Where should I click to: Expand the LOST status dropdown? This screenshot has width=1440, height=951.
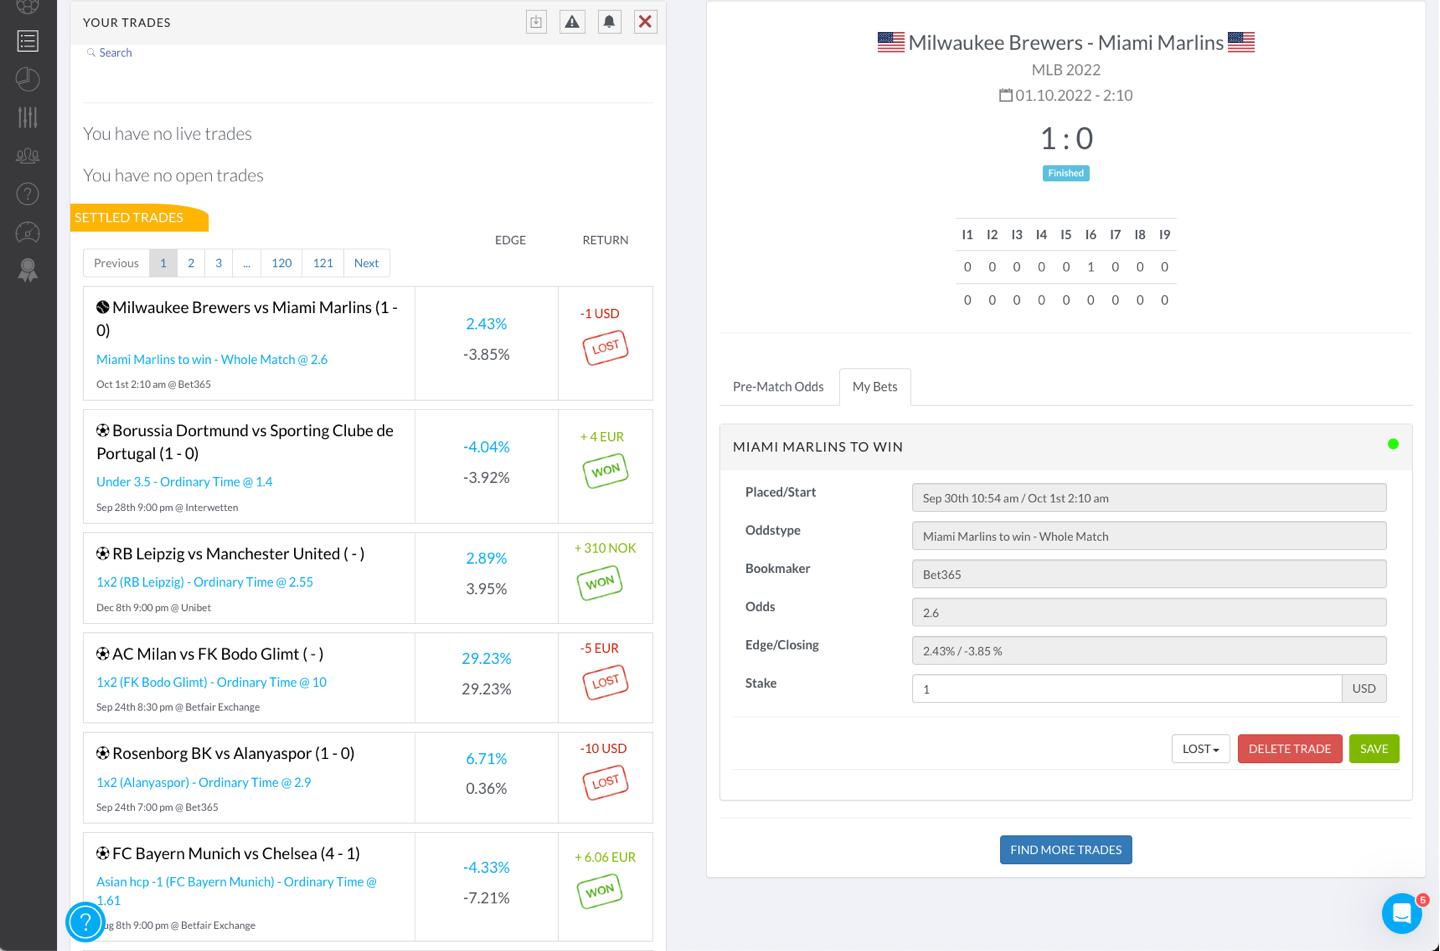pos(1200,749)
